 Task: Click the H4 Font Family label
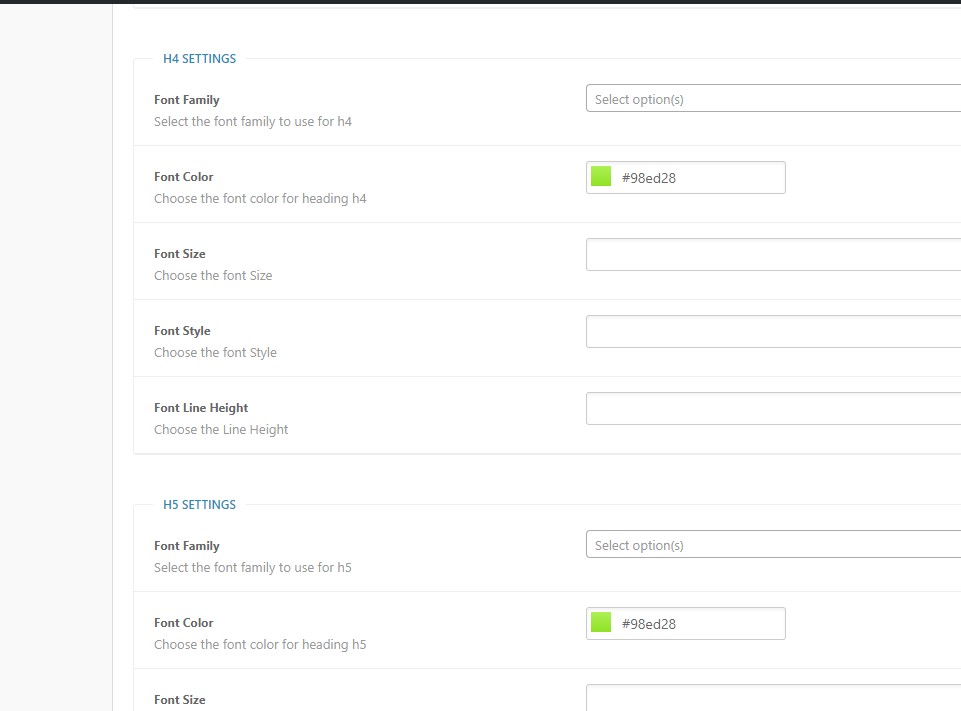pyautogui.click(x=187, y=100)
